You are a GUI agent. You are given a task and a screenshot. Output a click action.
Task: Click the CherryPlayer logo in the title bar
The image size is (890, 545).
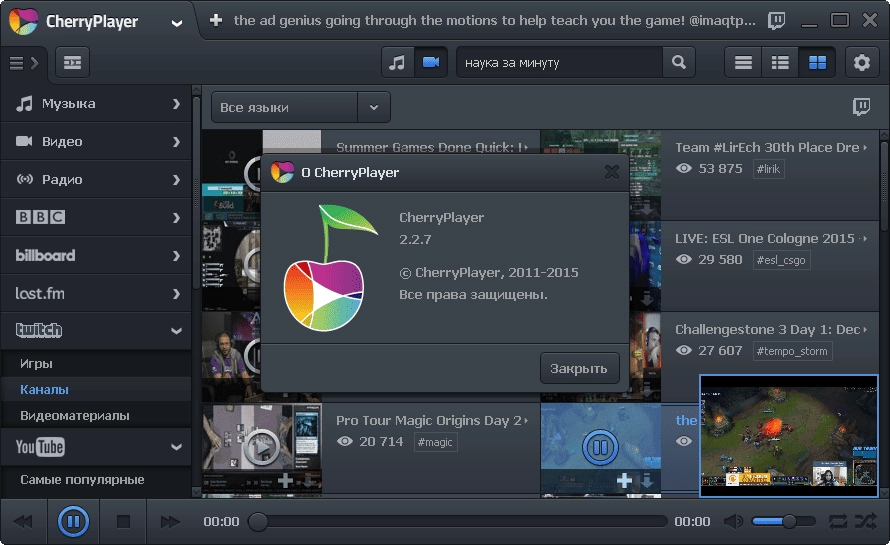tap(23, 21)
